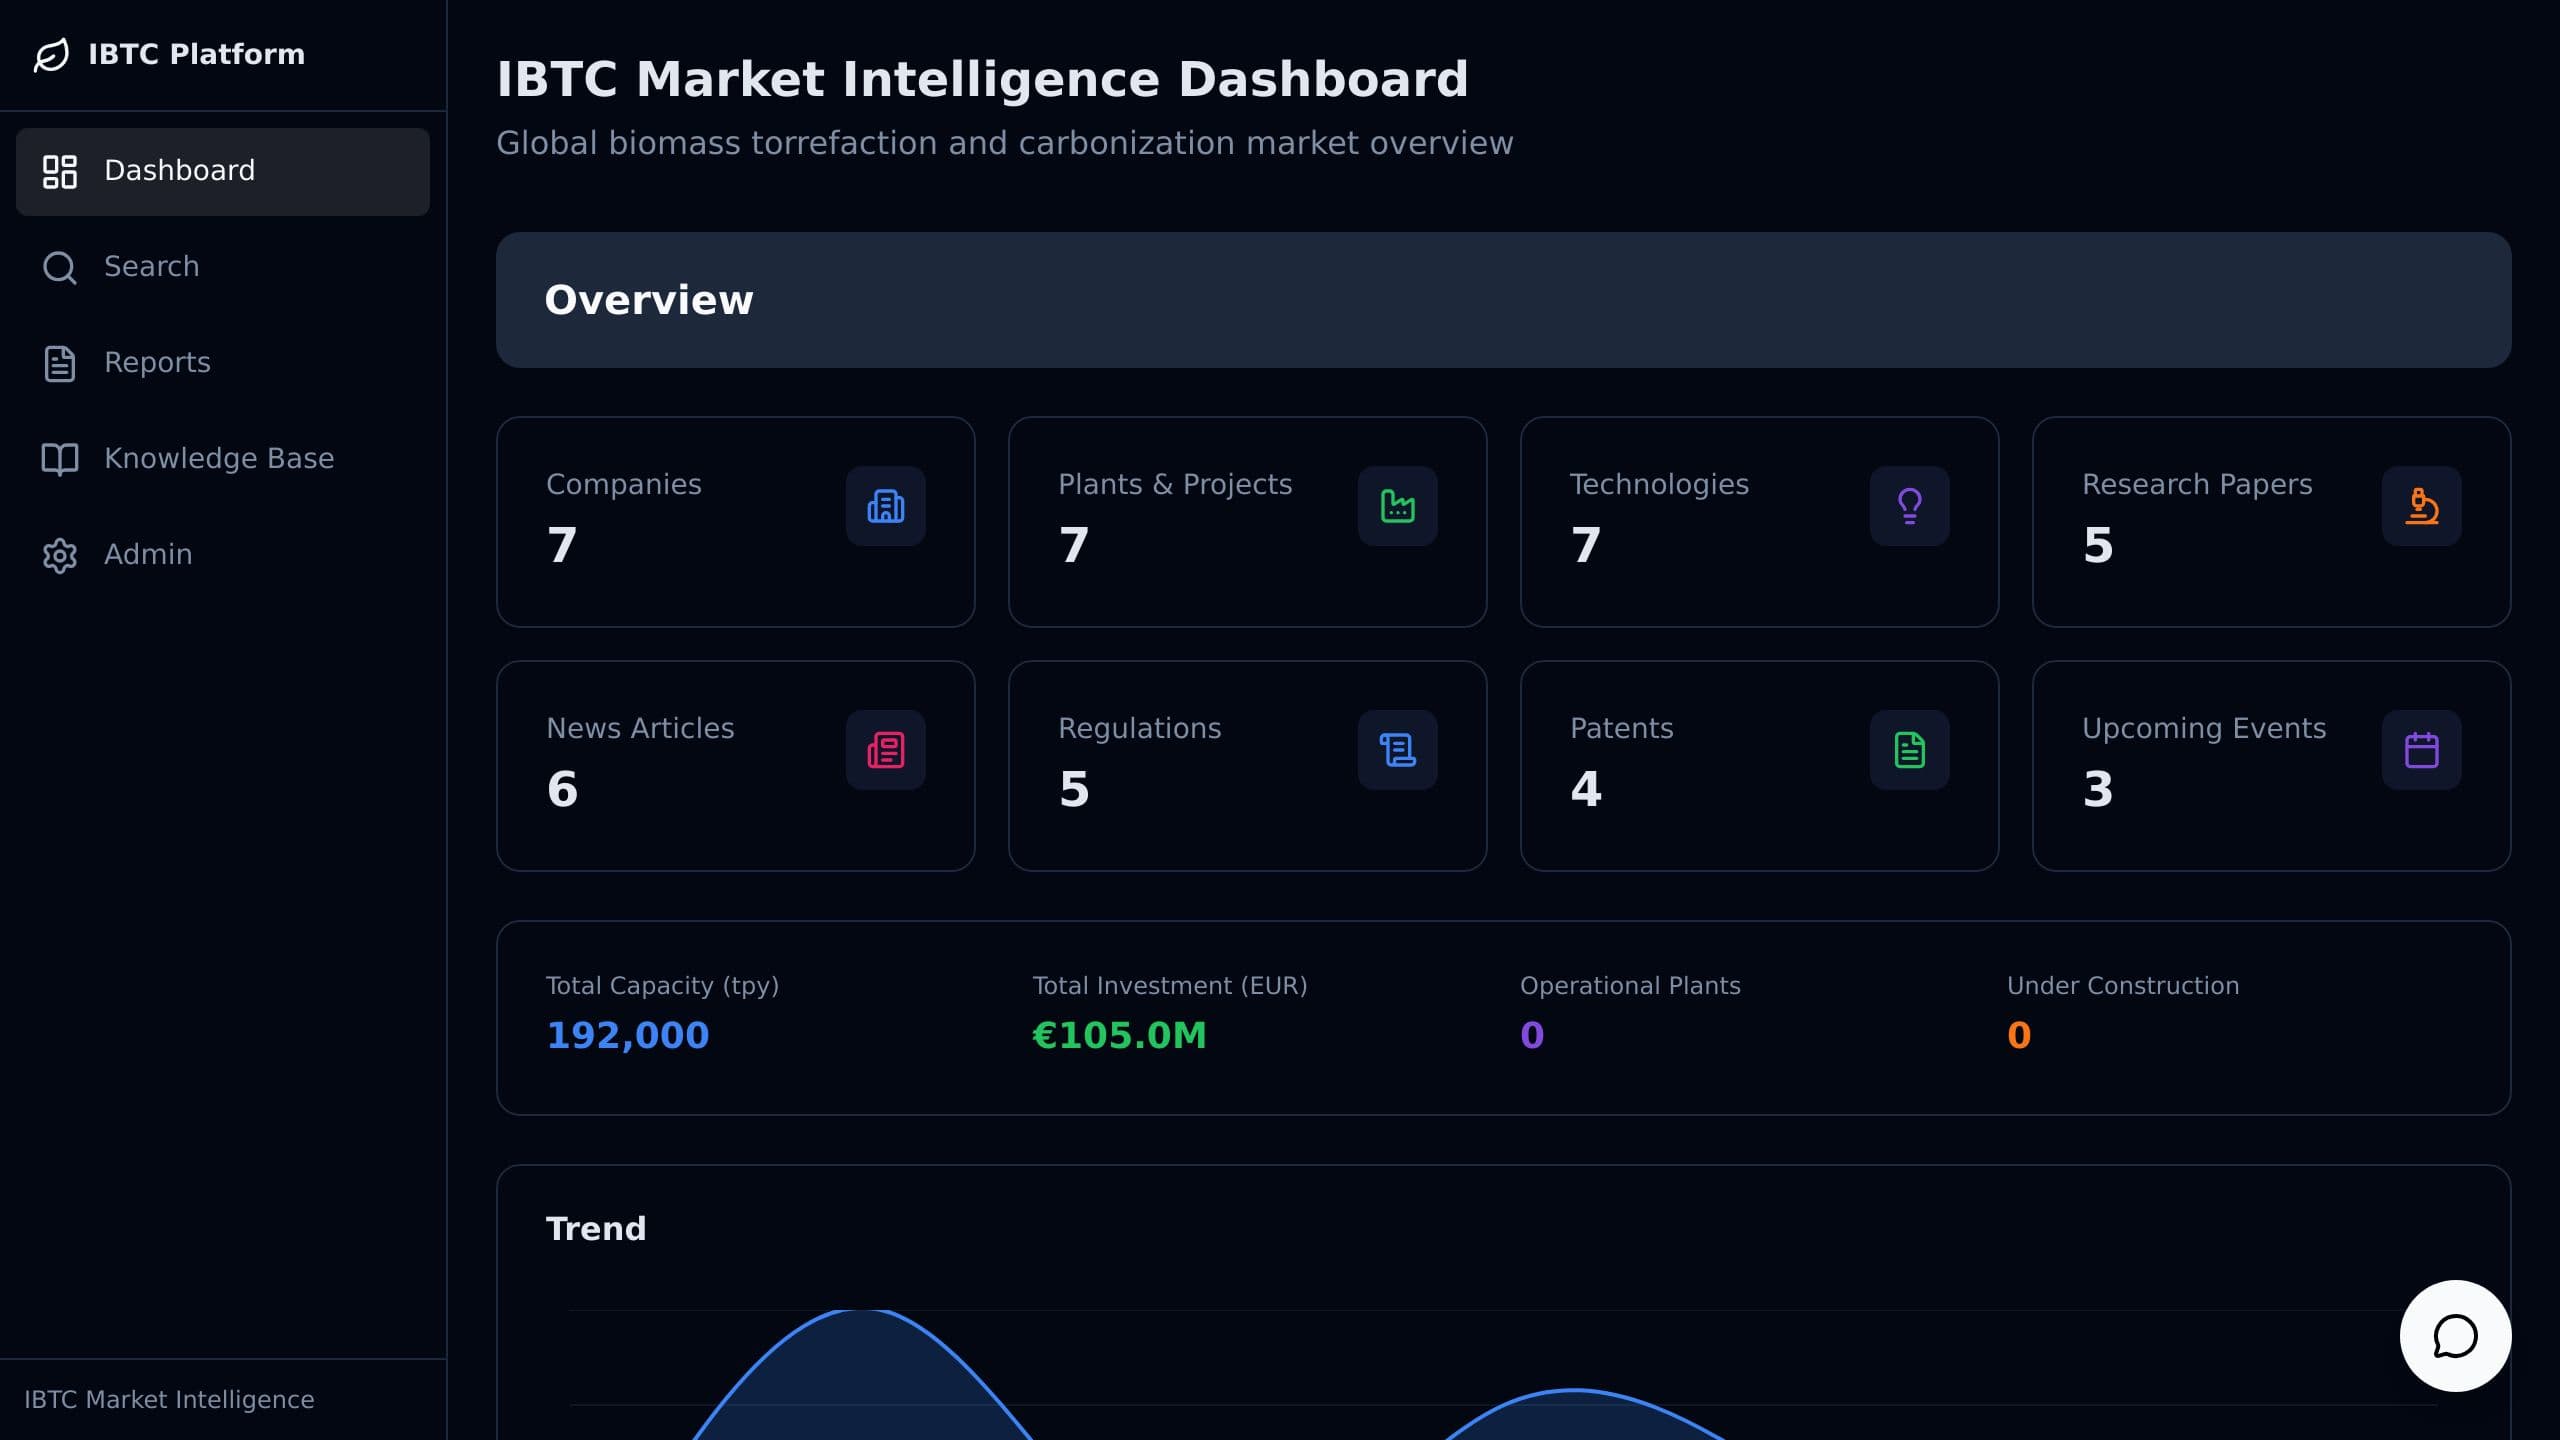Click the Admin gear icon in sidebar
This screenshot has width=2560, height=1440.
[60, 555]
